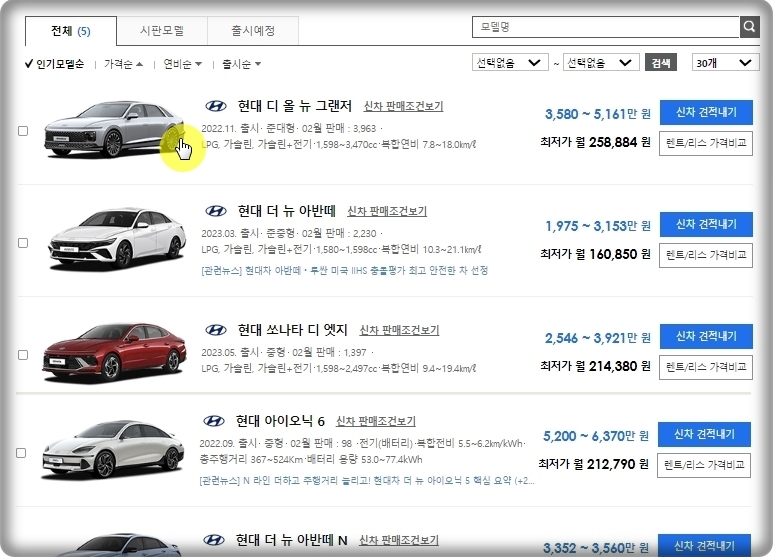This screenshot has width=773, height=557.
Task: Switch to the 시판모델 tab
Action: coord(162,31)
